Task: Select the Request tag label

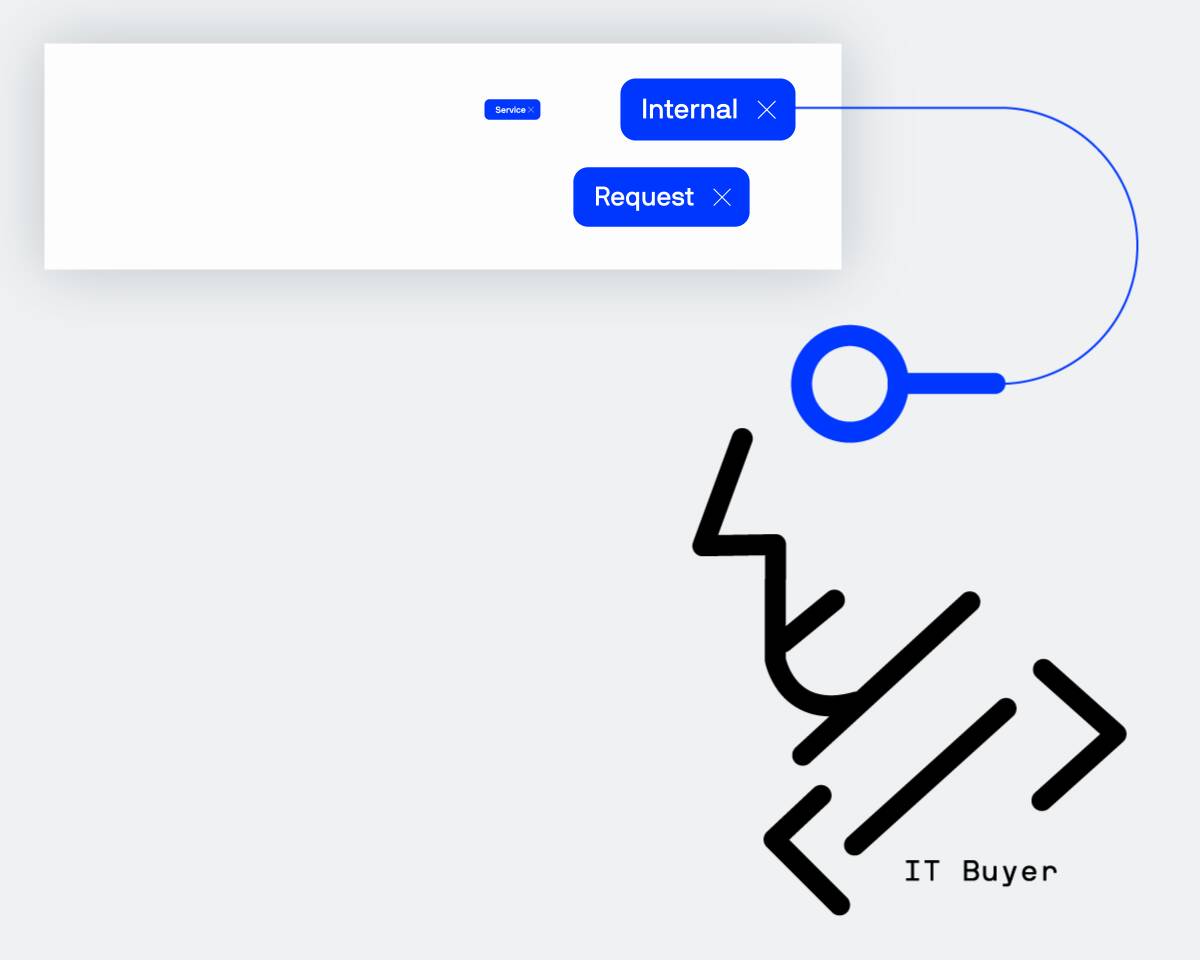Action: point(643,197)
